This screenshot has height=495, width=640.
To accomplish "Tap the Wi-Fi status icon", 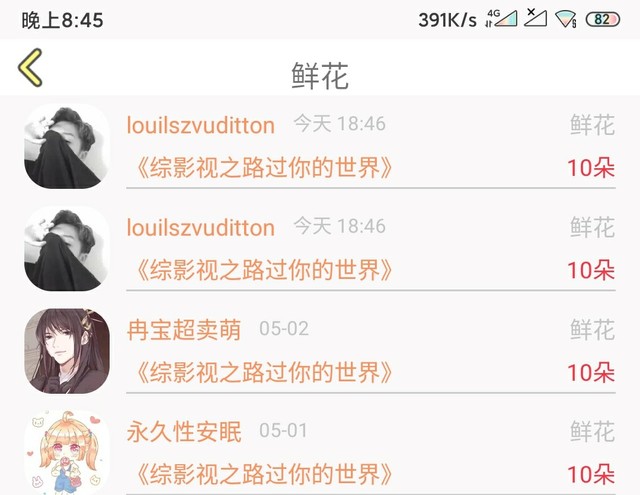I will pos(566,19).
